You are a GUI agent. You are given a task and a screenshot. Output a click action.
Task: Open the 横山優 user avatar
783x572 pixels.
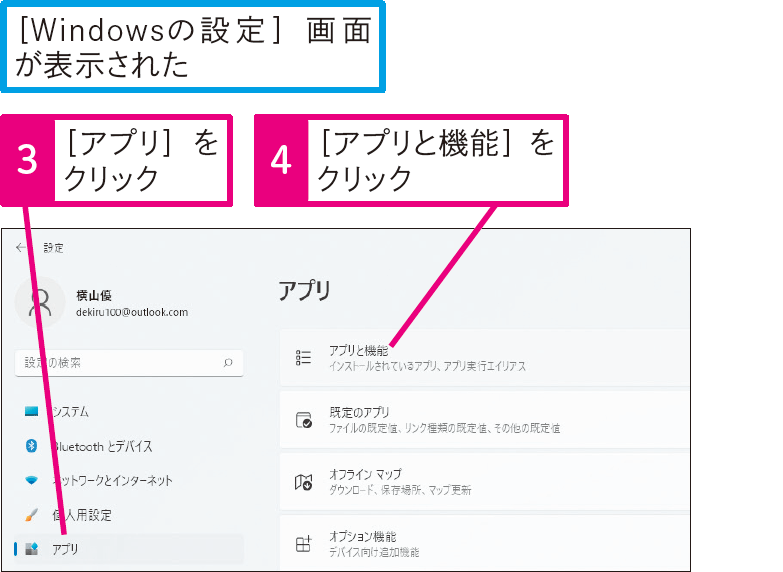[40, 302]
